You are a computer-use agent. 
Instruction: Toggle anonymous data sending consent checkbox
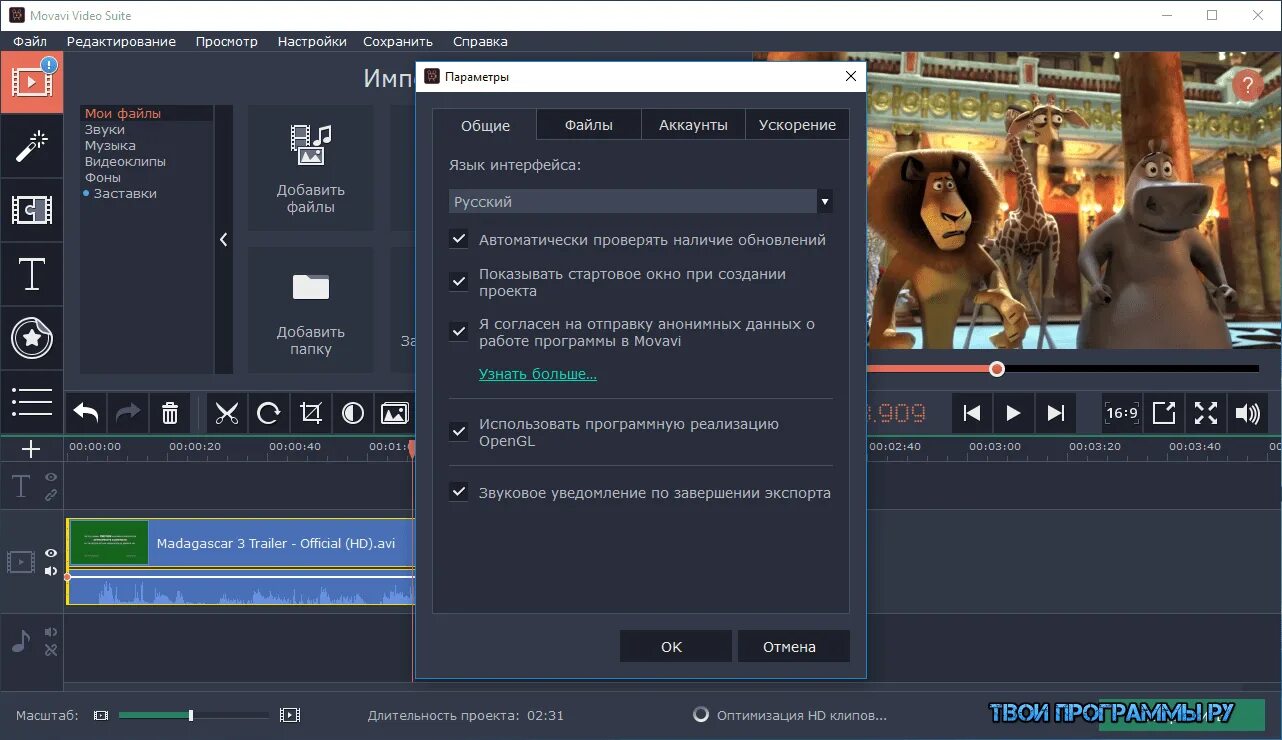point(459,332)
